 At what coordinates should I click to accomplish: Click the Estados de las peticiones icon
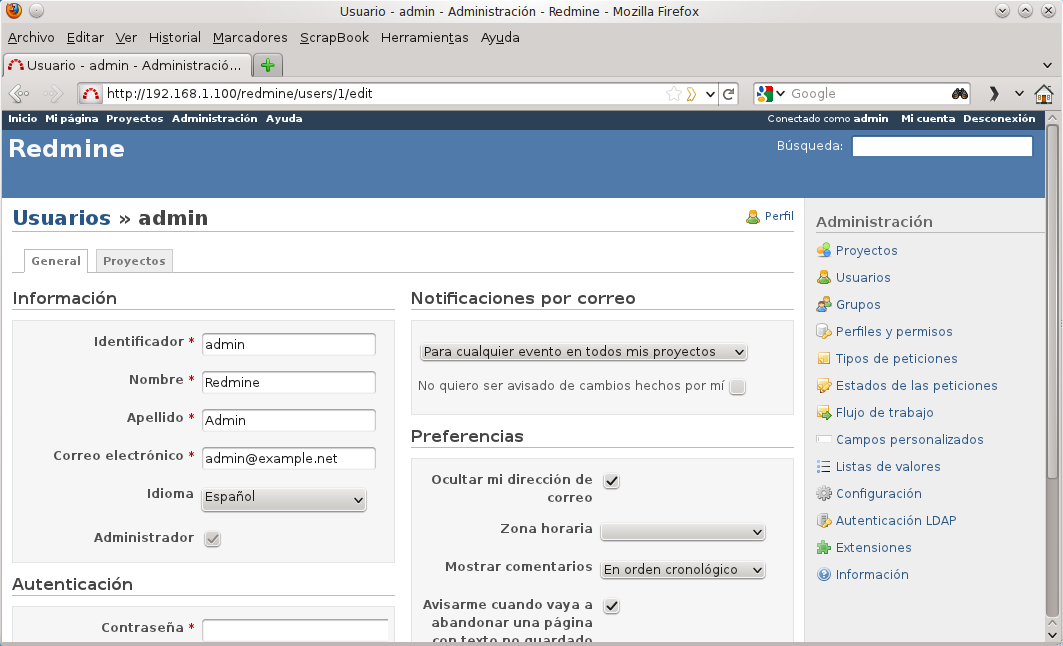click(x=824, y=386)
